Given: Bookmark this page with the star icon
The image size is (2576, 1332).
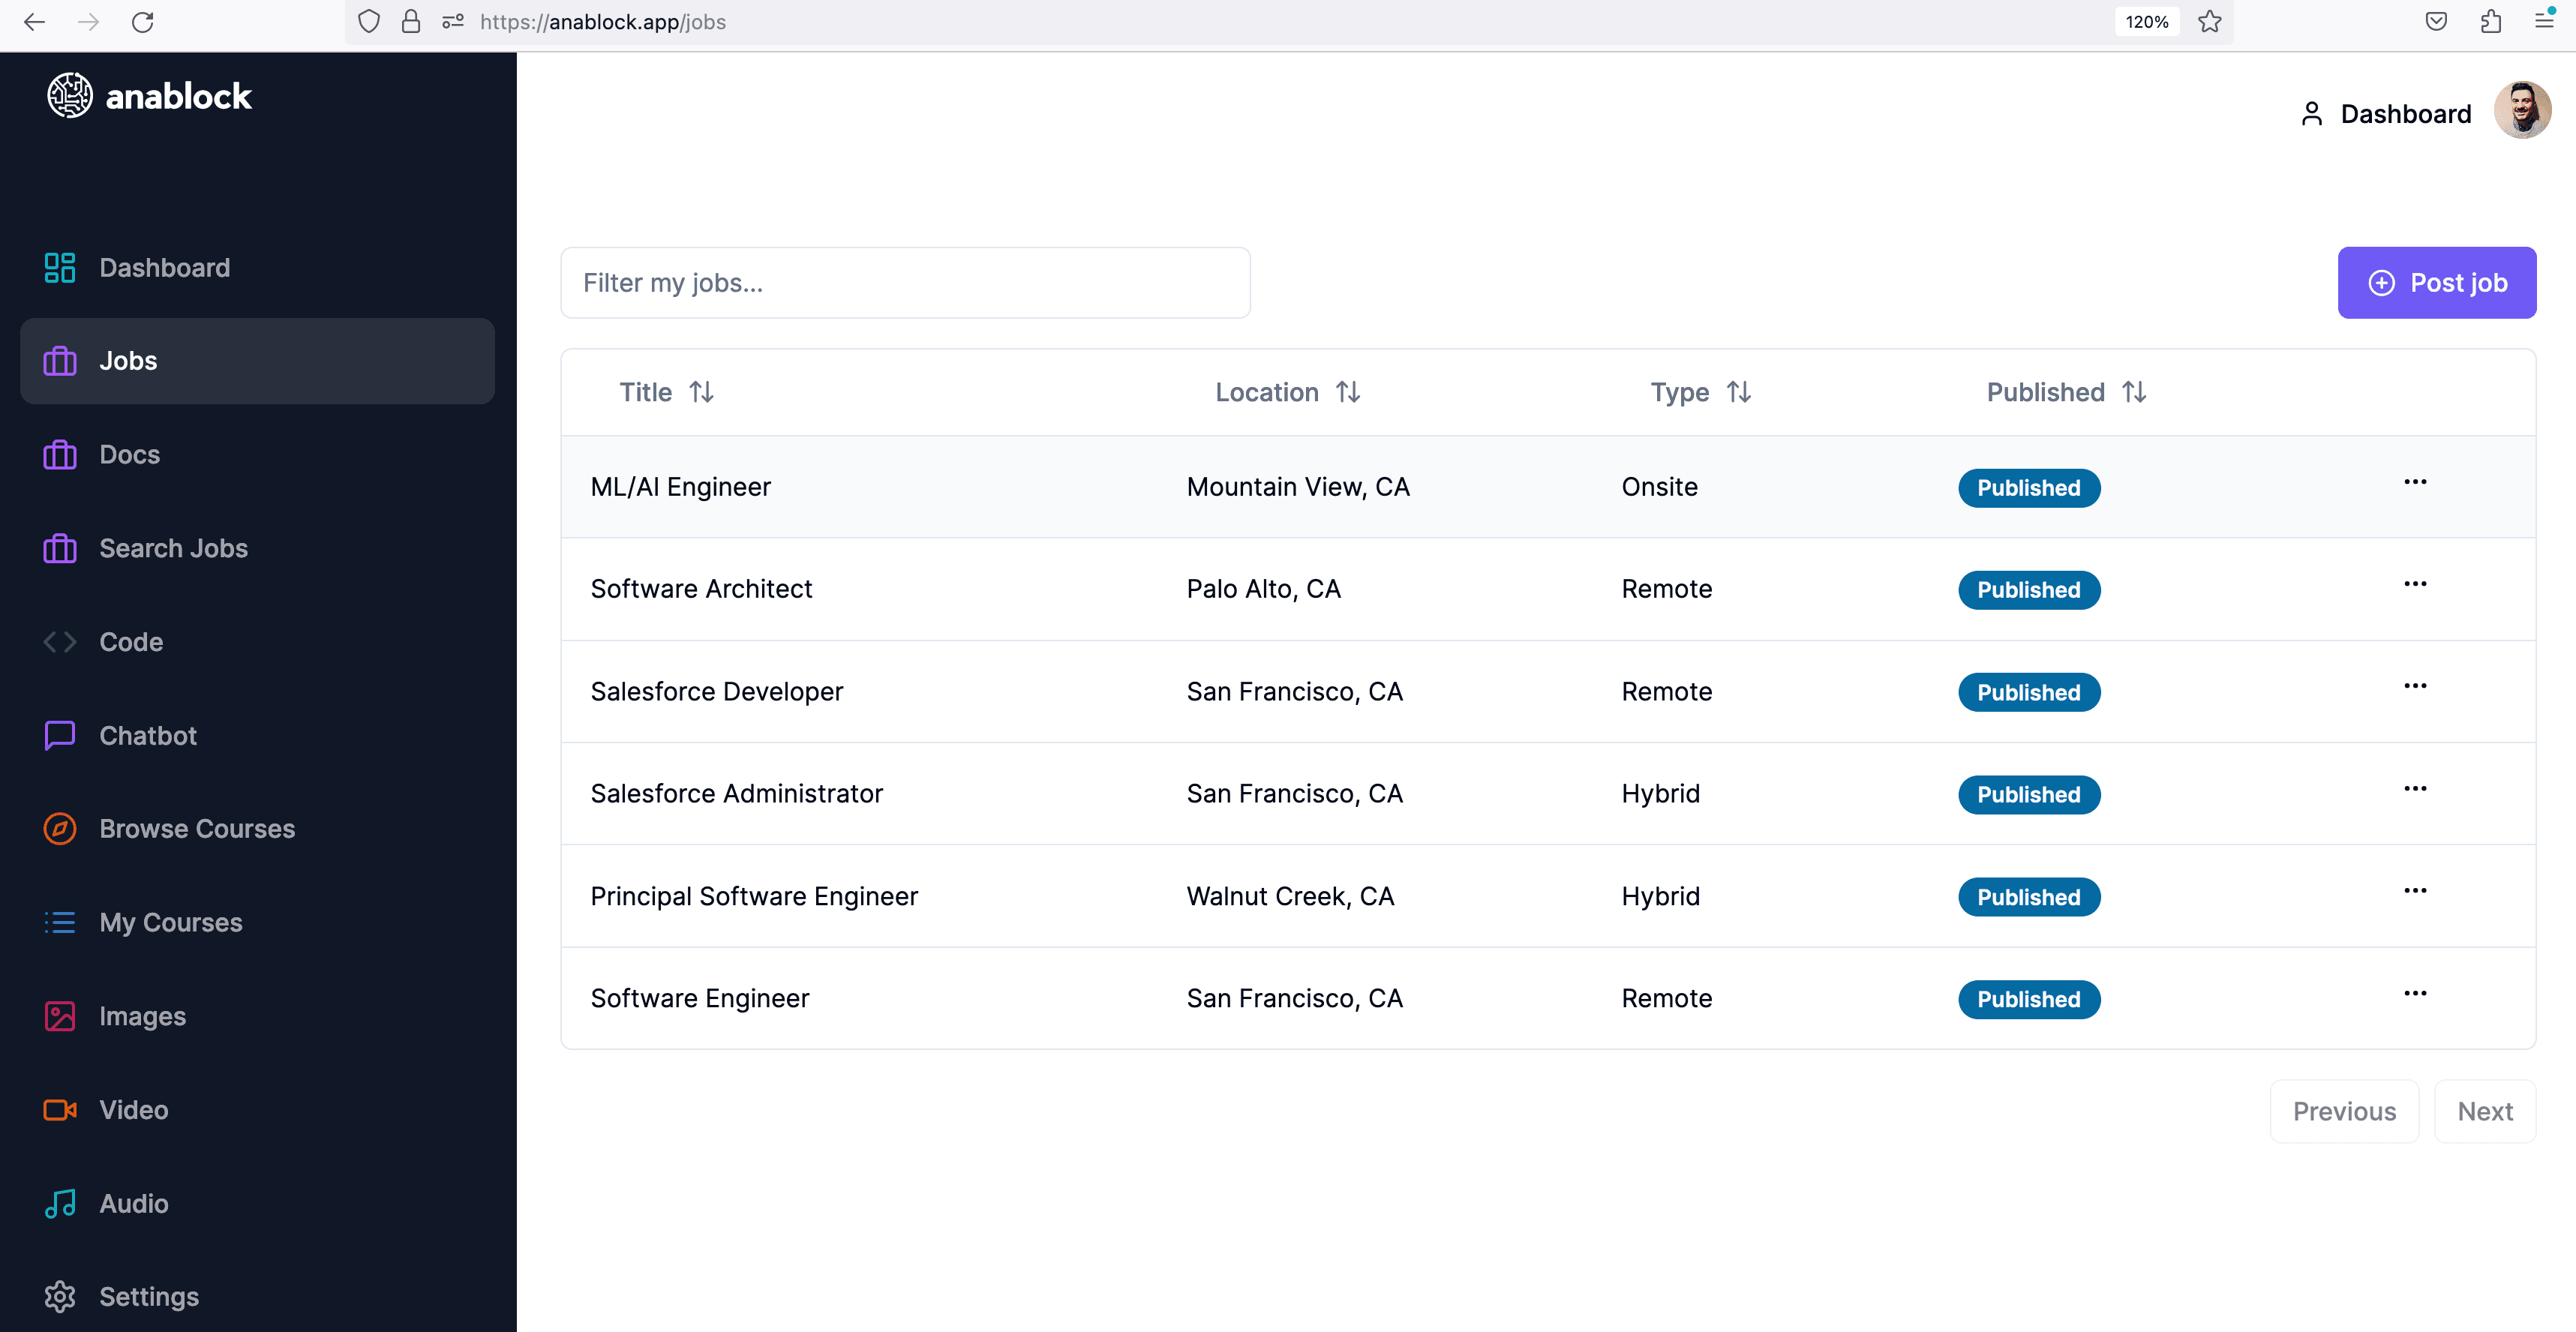Looking at the screenshot, I should (x=2210, y=22).
